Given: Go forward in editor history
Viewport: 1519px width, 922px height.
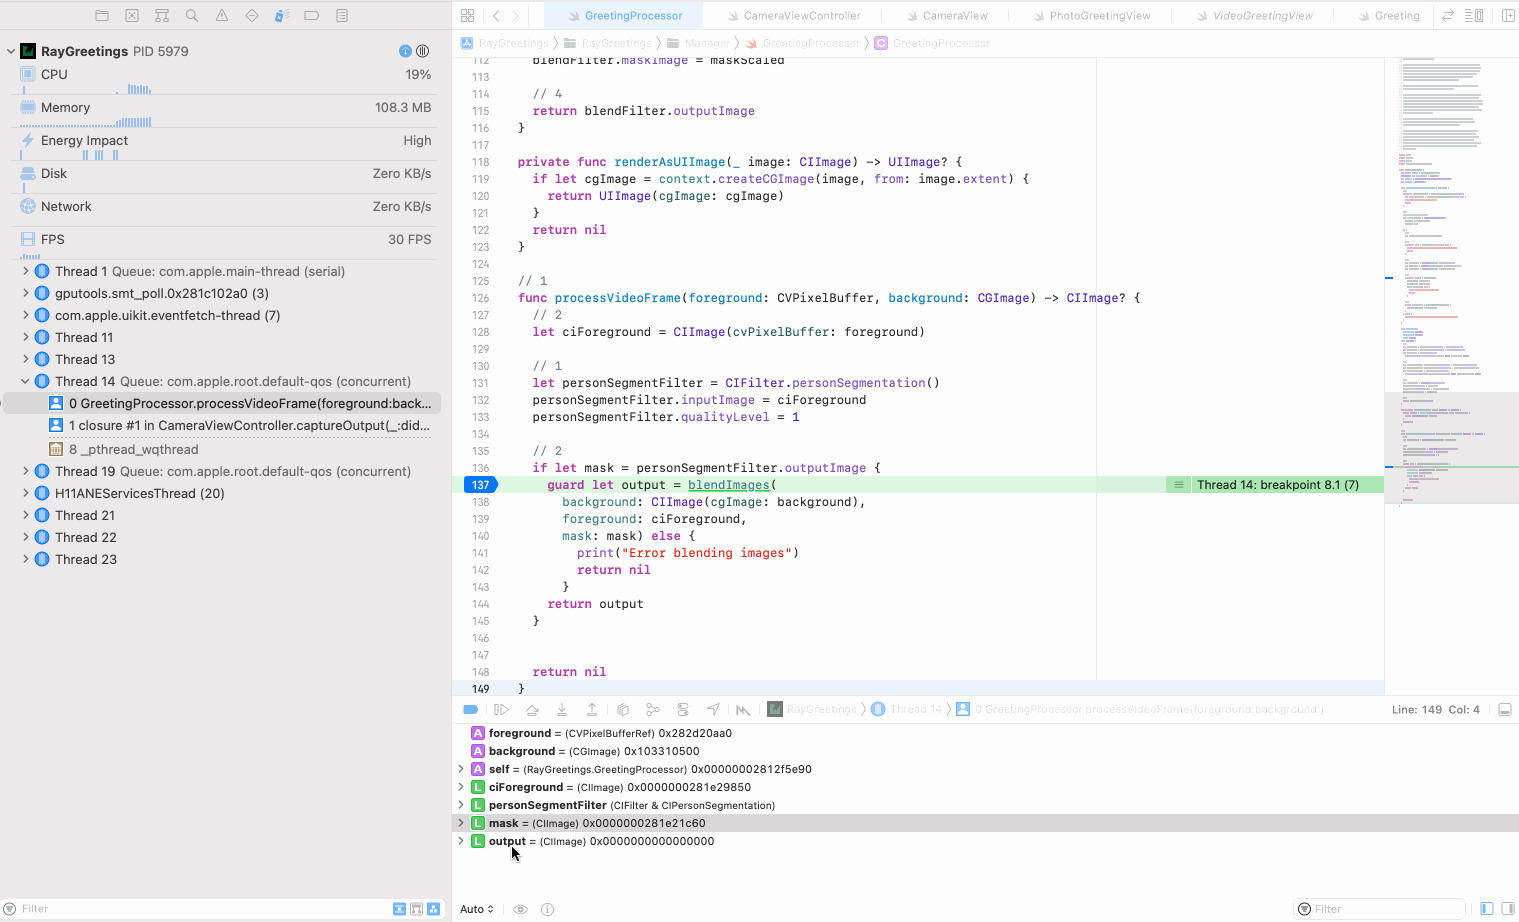Looking at the screenshot, I should [516, 16].
